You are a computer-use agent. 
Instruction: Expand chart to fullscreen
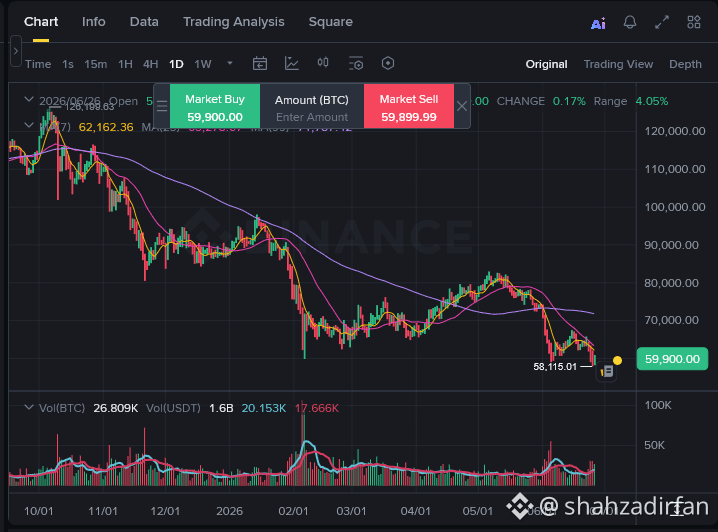pyautogui.click(x=662, y=22)
